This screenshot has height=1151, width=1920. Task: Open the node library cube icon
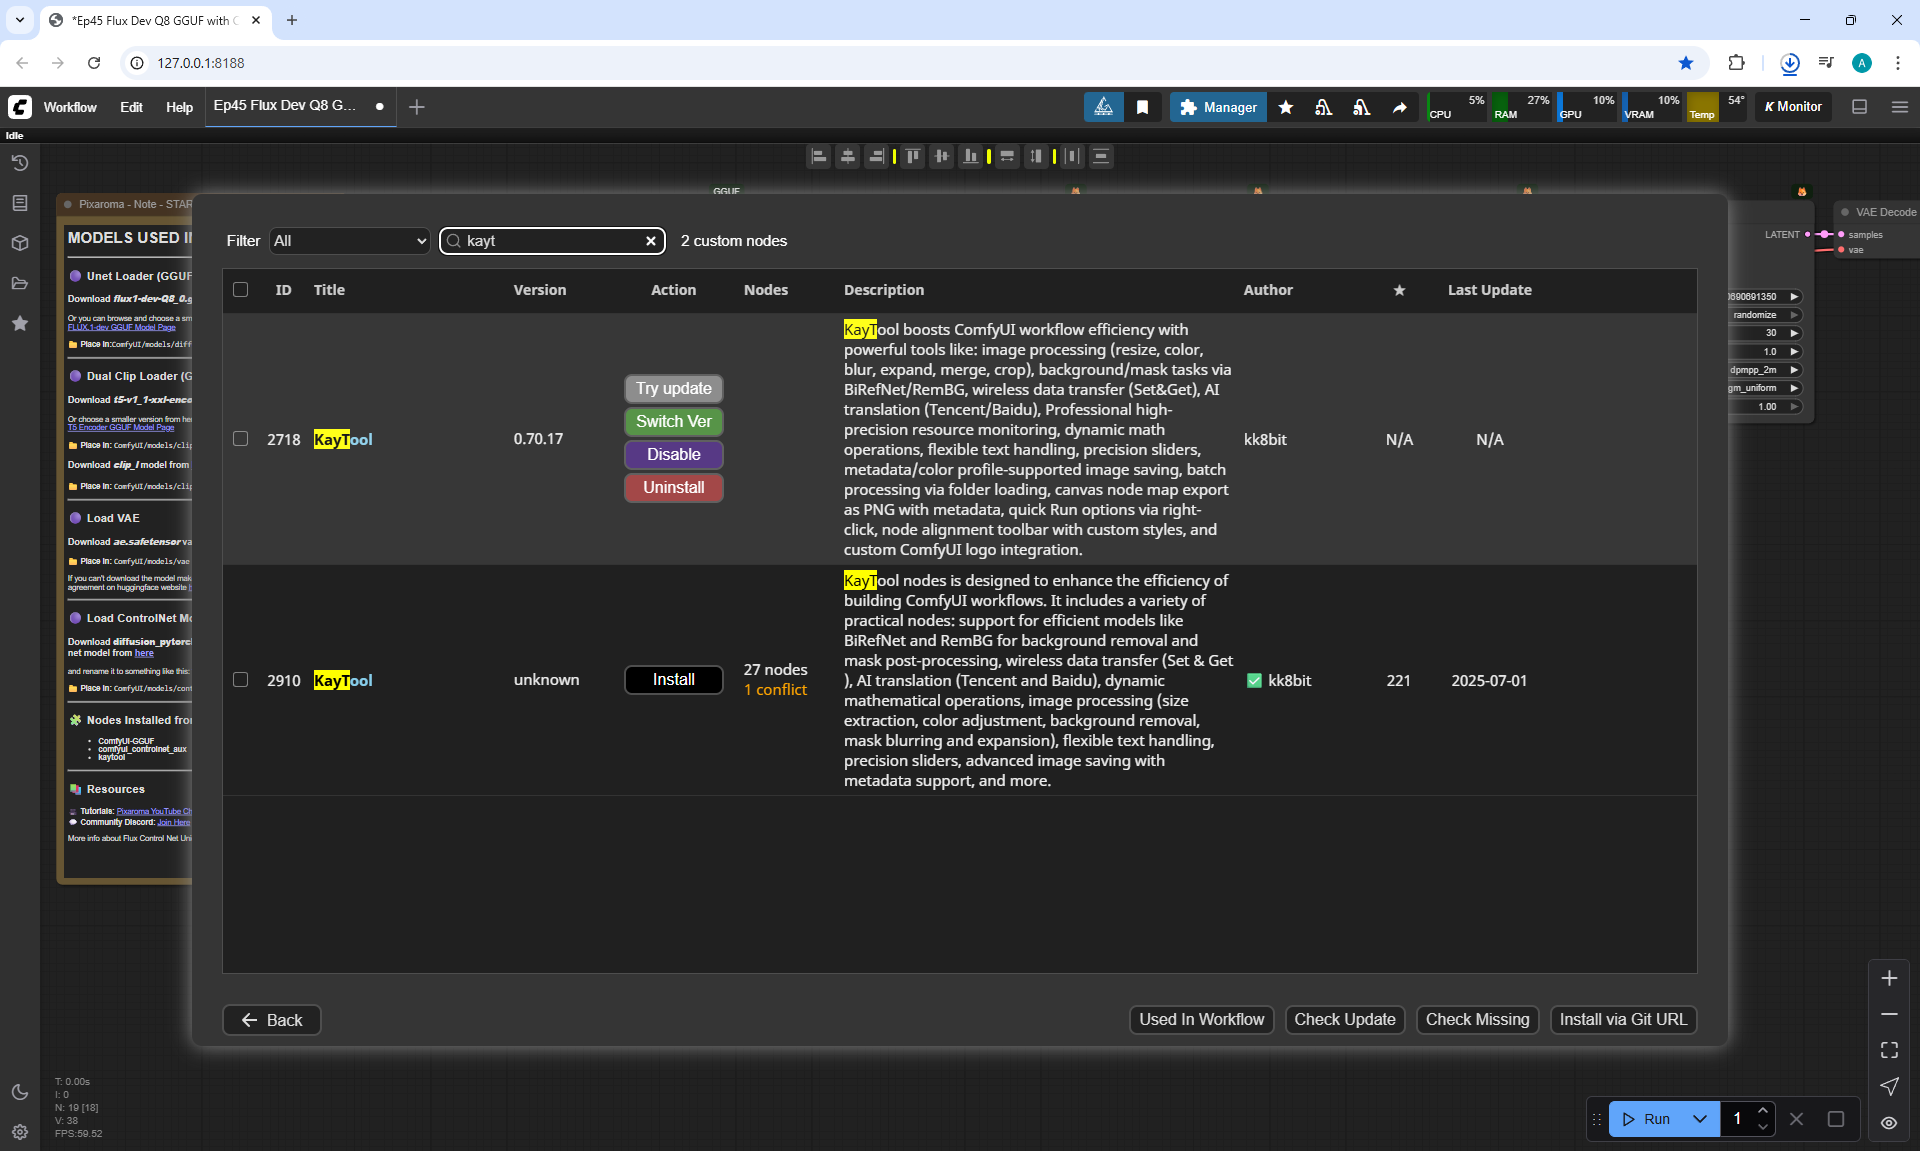tap(20, 243)
